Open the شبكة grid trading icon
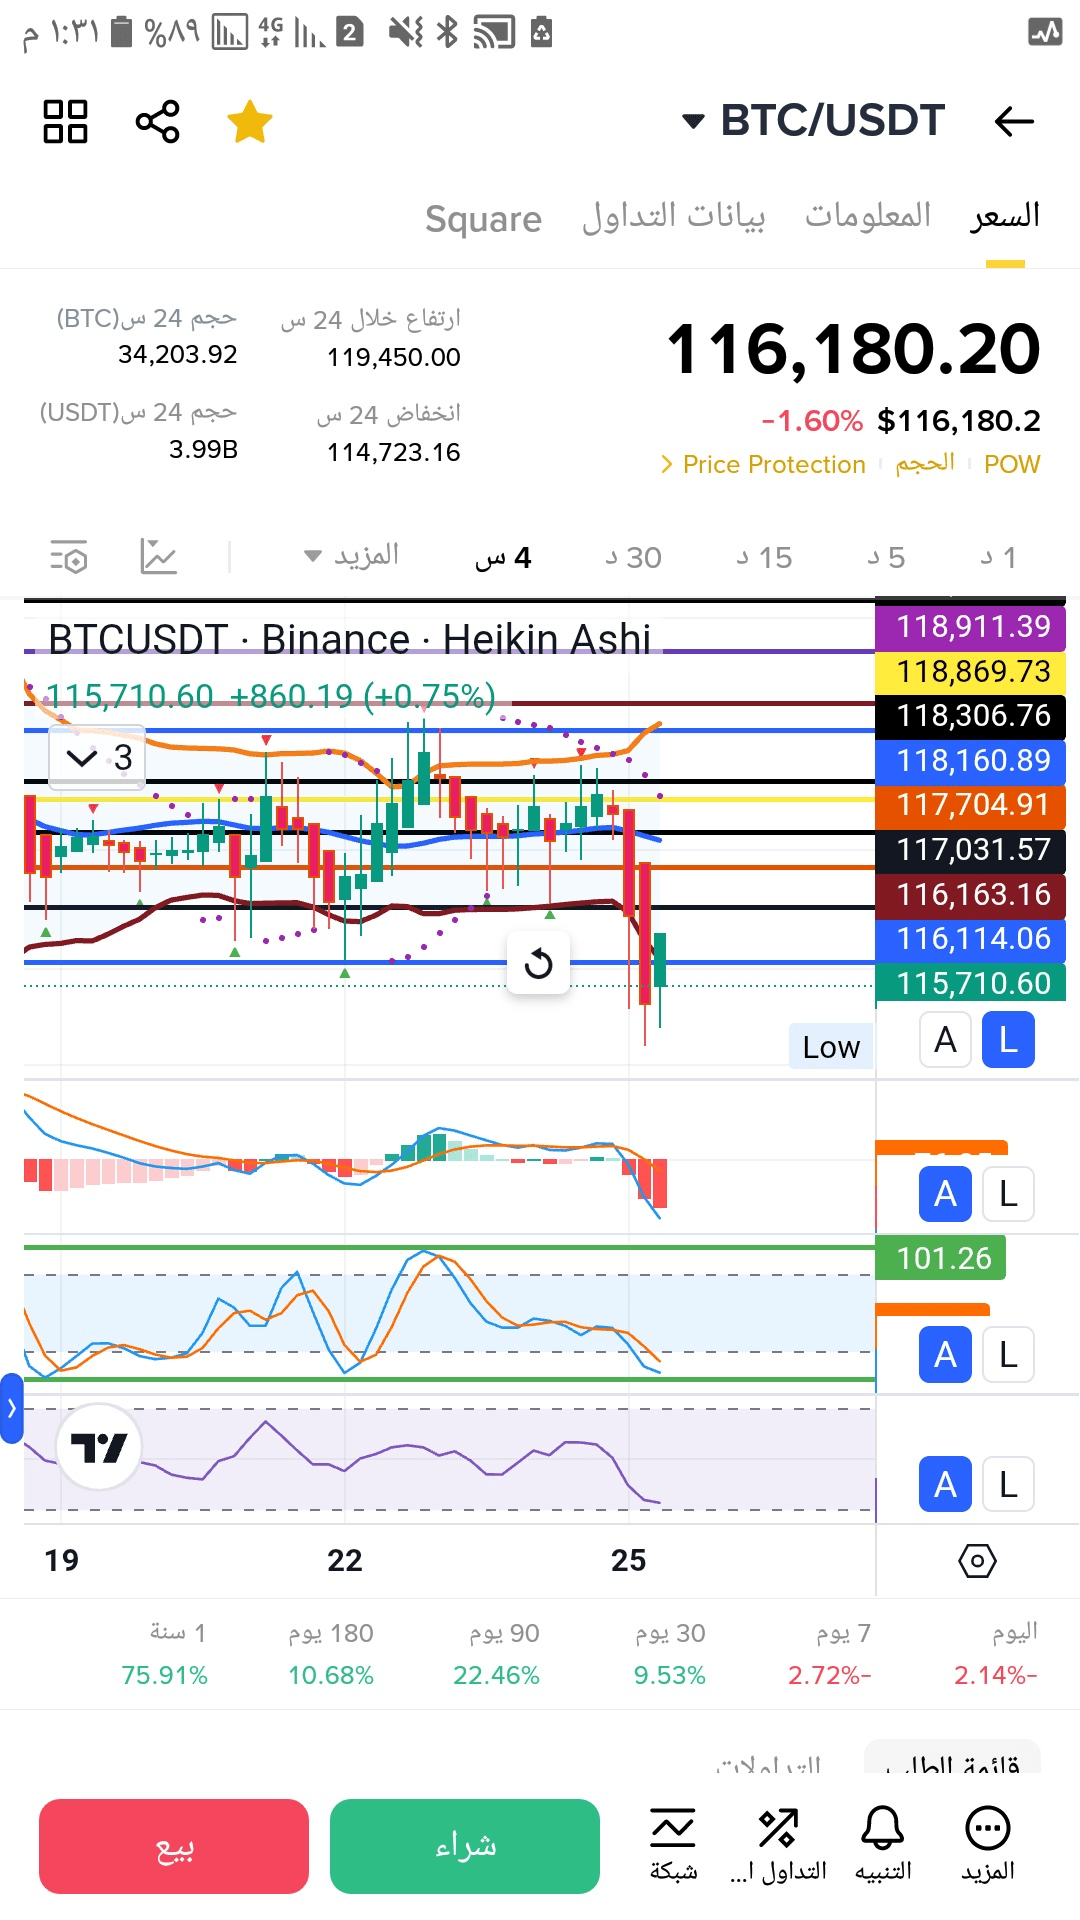The height and width of the screenshot is (1920, 1080). [x=673, y=1846]
